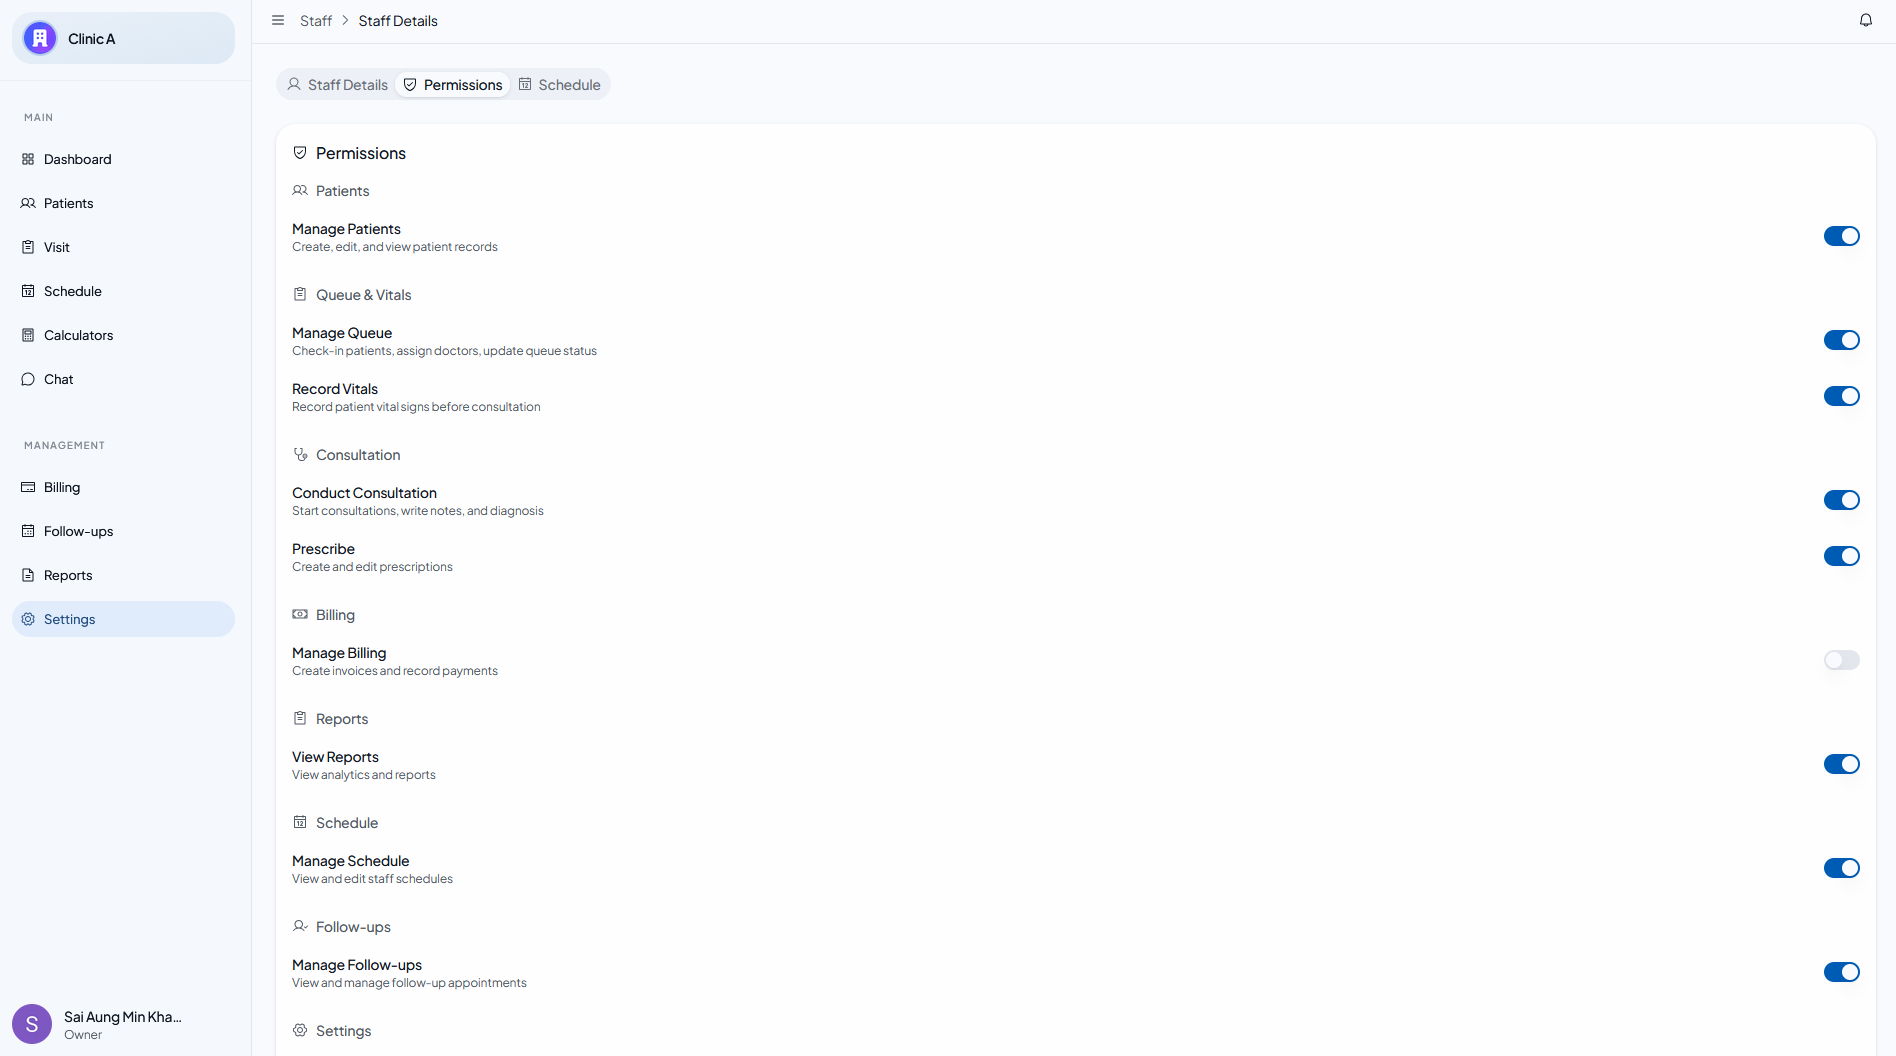This screenshot has height=1056, width=1896.
Task: Click 'View analytics and reports' description text
Action: pos(364,775)
